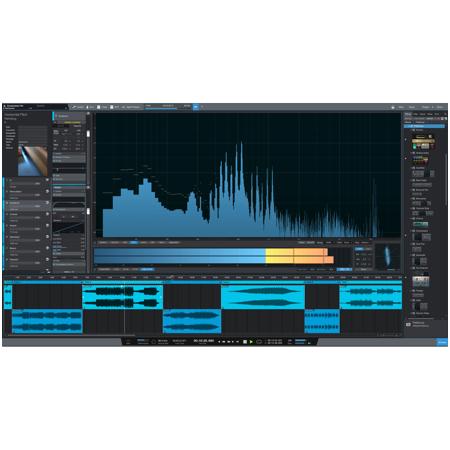Click the album artwork thumbnail
The image size is (450, 450).
[33, 160]
